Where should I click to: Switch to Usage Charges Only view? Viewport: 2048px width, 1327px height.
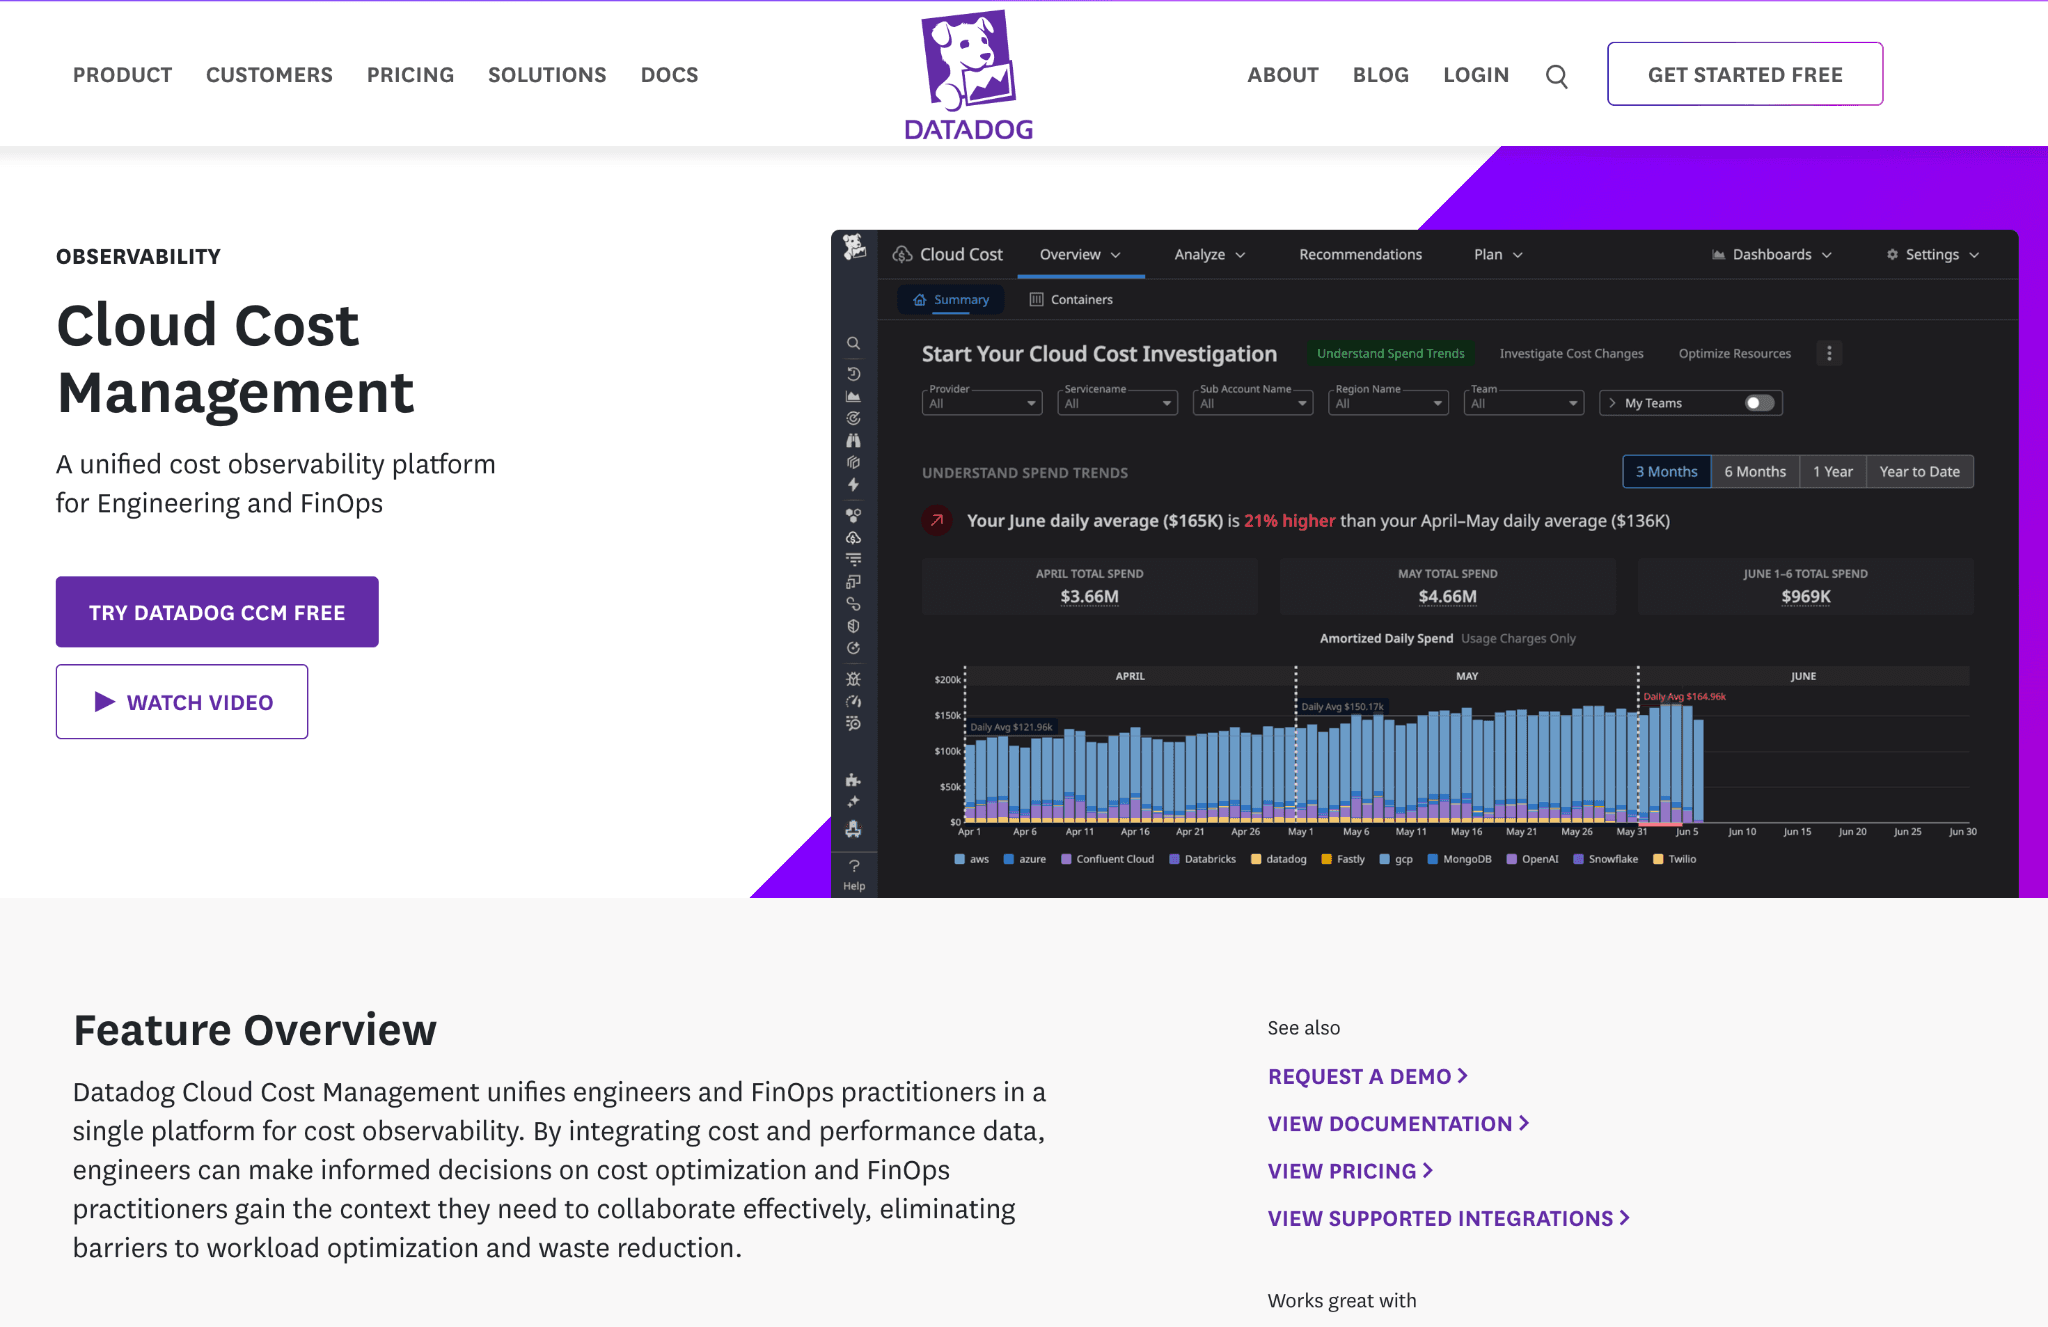click(x=1518, y=638)
